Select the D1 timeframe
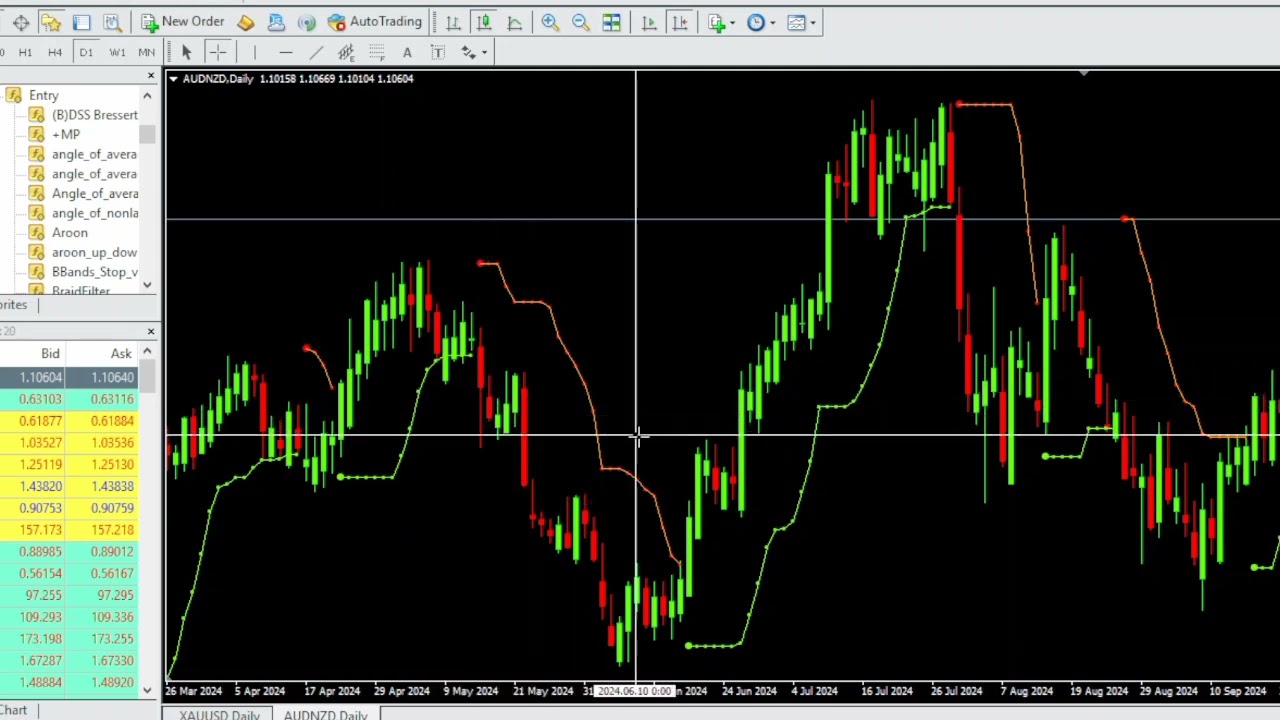 (x=86, y=52)
